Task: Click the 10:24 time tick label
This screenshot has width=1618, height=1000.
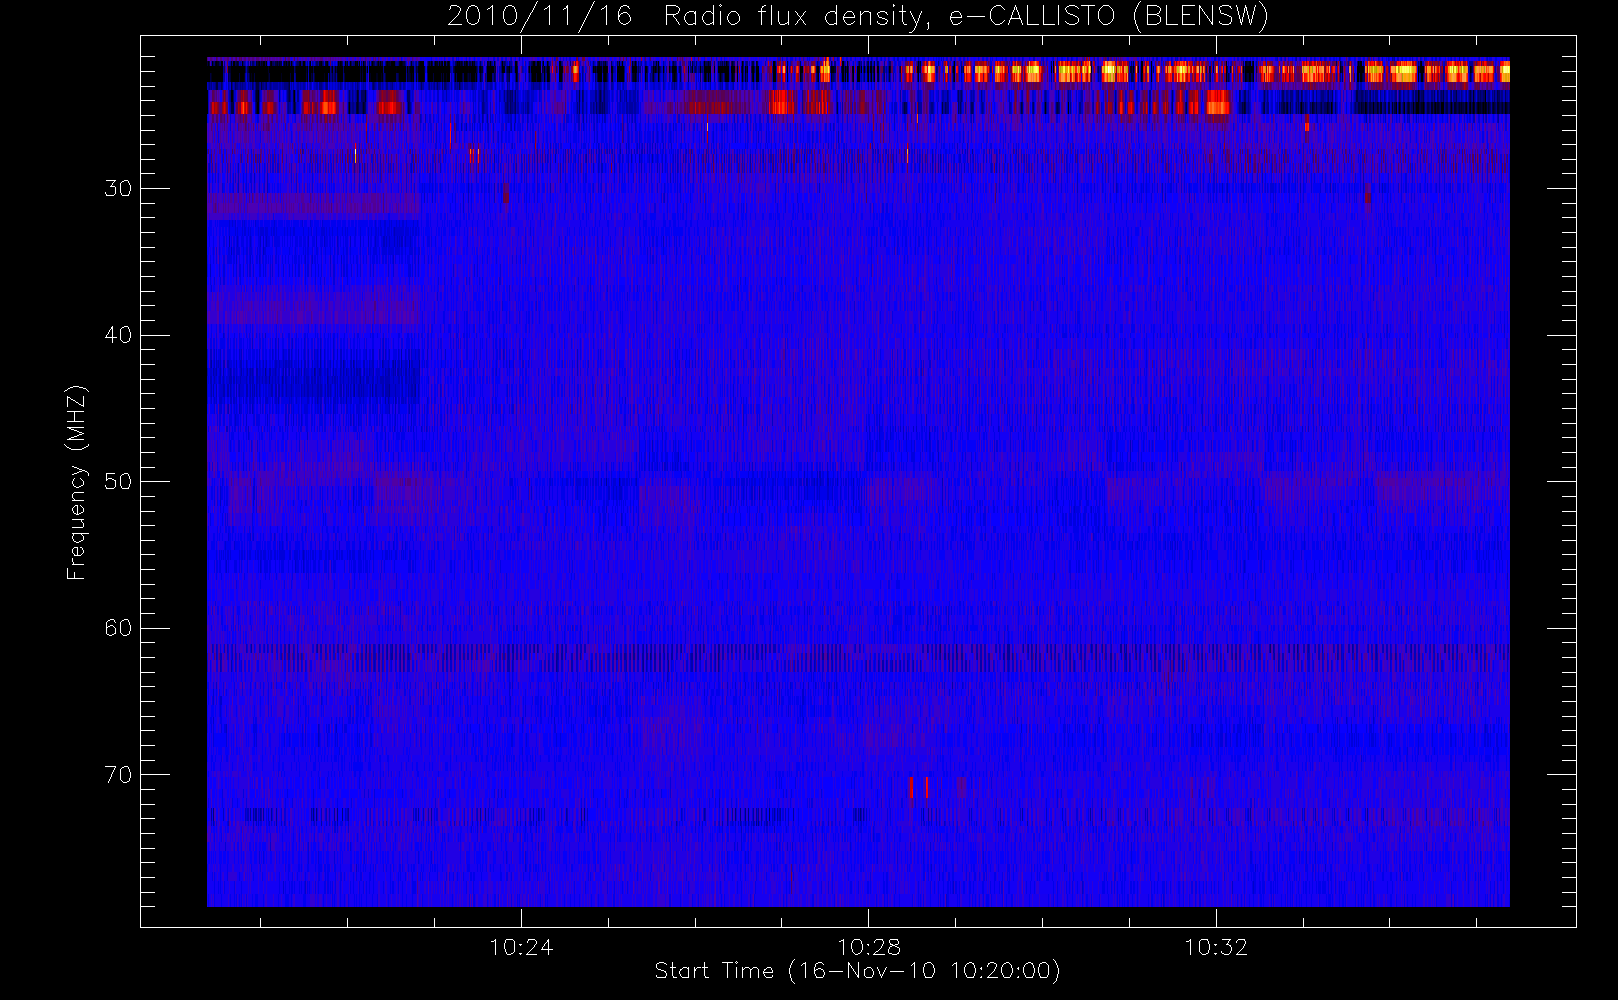Action: click(x=522, y=947)
